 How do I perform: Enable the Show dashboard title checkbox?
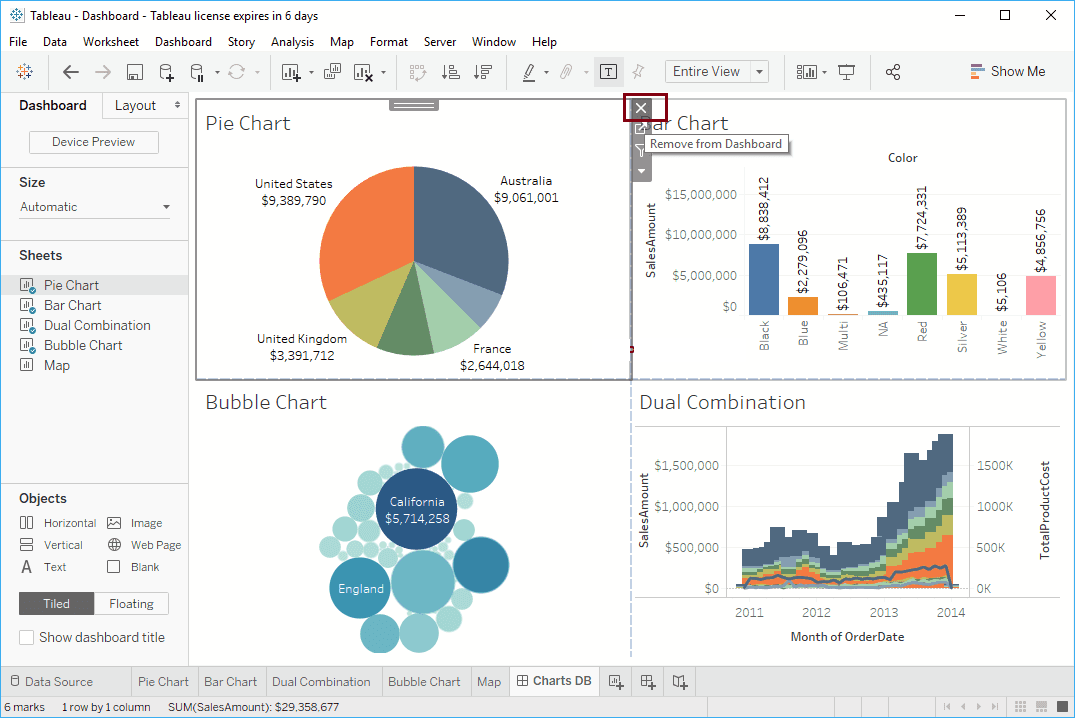coord(26,637)
